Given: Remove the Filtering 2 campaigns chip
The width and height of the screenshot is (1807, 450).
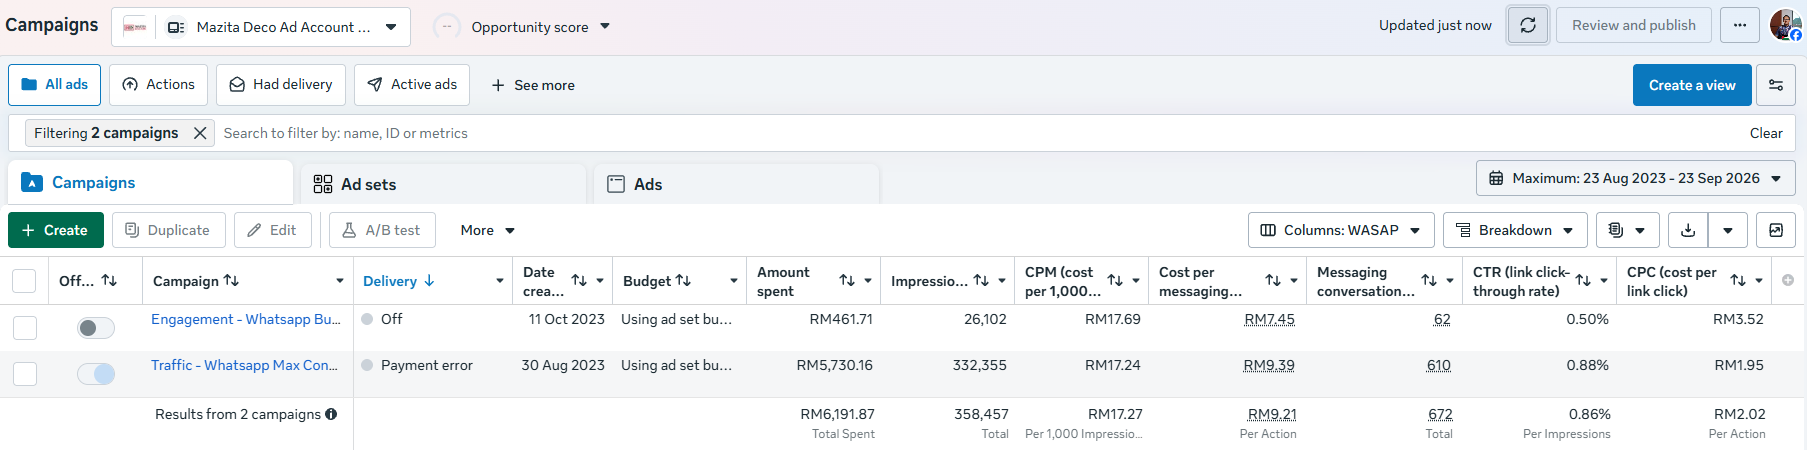Looking at the screenshot, I should (x=200, y=133).
